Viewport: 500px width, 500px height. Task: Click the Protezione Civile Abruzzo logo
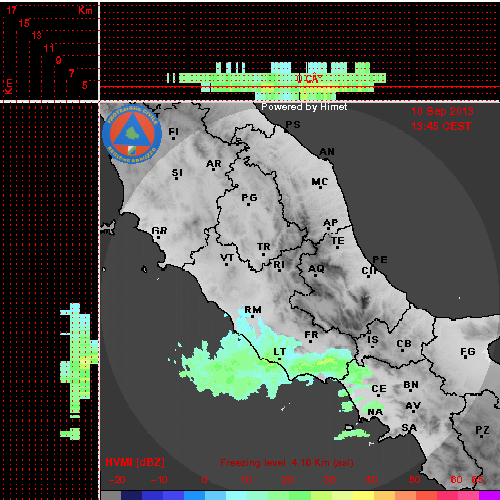(132, 134)
